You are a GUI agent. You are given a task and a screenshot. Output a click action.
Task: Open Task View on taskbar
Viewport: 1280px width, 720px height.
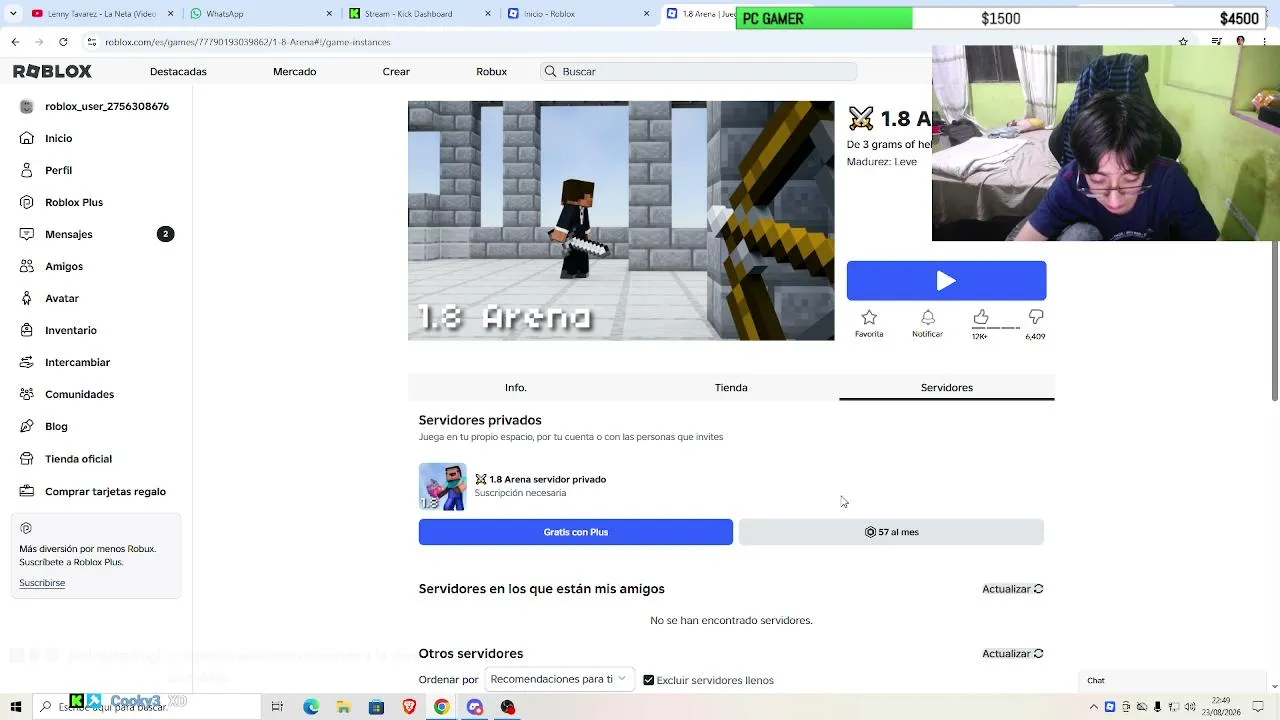coord(277,707)
